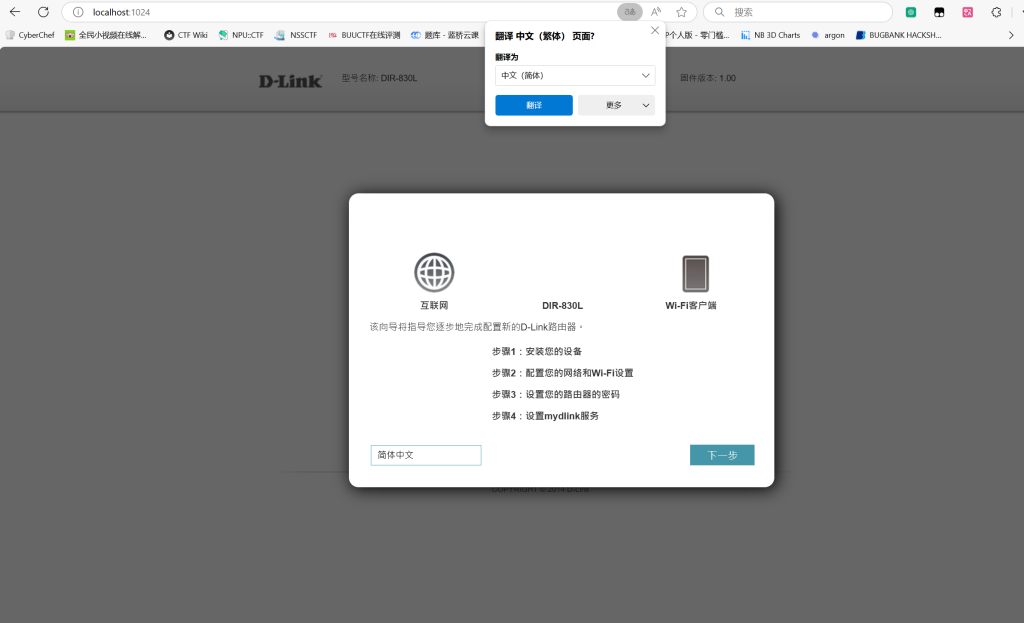
Task: Open the NB 3D Charts bookmark
Action: click(x=770, y=35)
